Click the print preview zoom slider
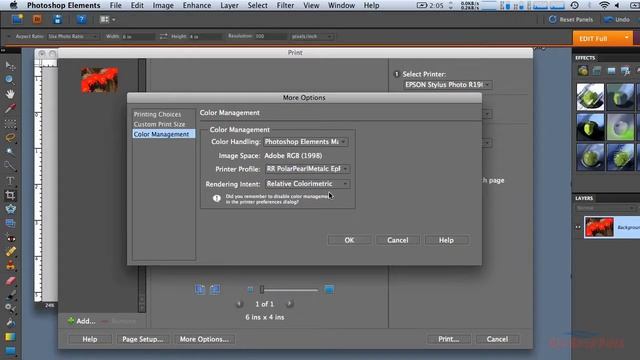 pos(289,290)
